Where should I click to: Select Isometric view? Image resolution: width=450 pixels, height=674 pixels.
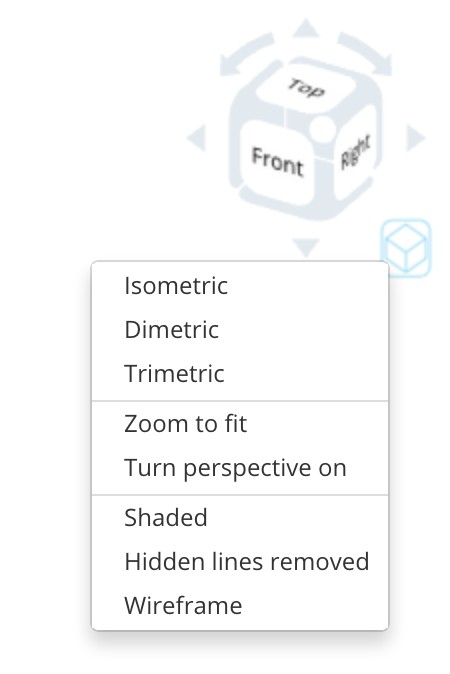[x=240, y=286]
